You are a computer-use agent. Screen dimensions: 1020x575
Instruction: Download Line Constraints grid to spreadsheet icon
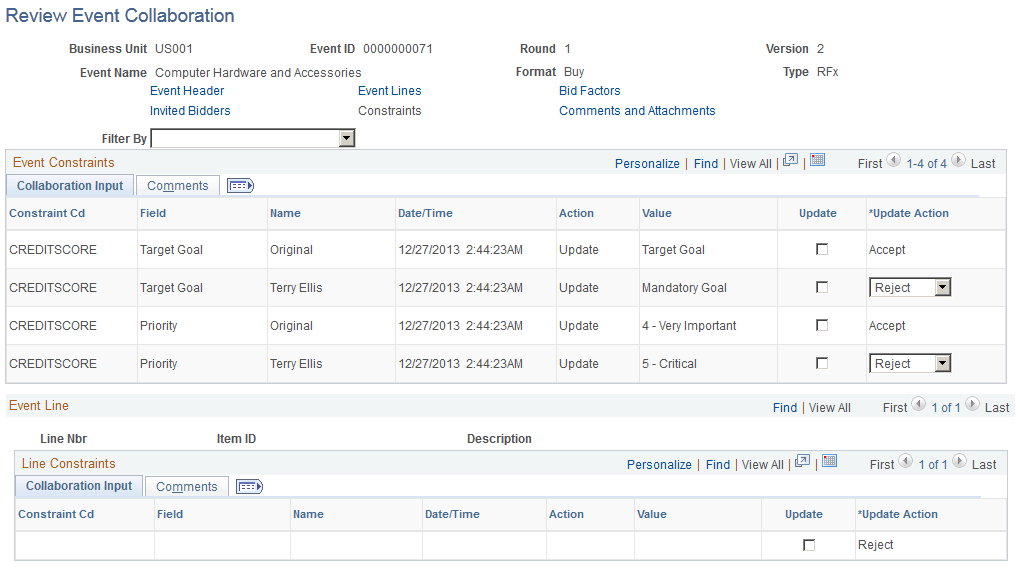[x=829, y=461]
